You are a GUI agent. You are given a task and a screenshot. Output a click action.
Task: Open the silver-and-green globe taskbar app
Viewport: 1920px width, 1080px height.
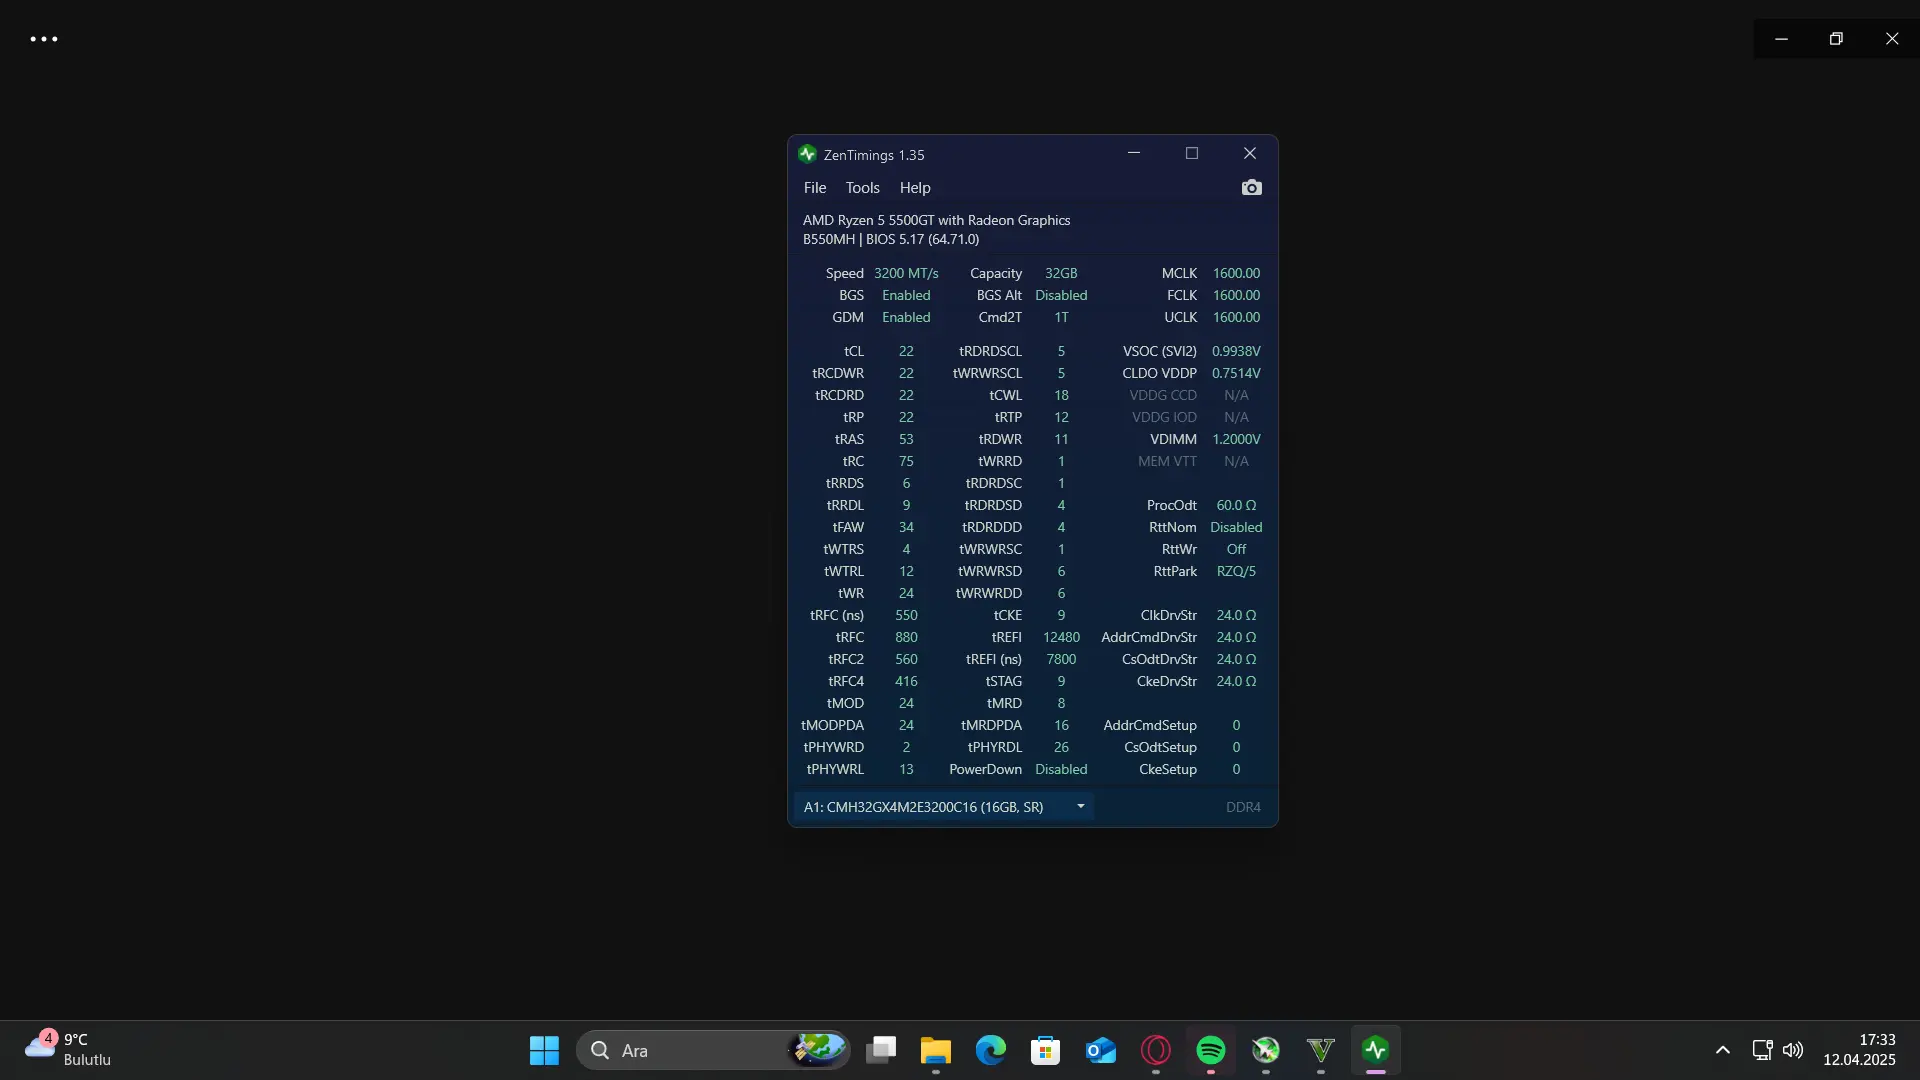click(x=1266, y=1050)
